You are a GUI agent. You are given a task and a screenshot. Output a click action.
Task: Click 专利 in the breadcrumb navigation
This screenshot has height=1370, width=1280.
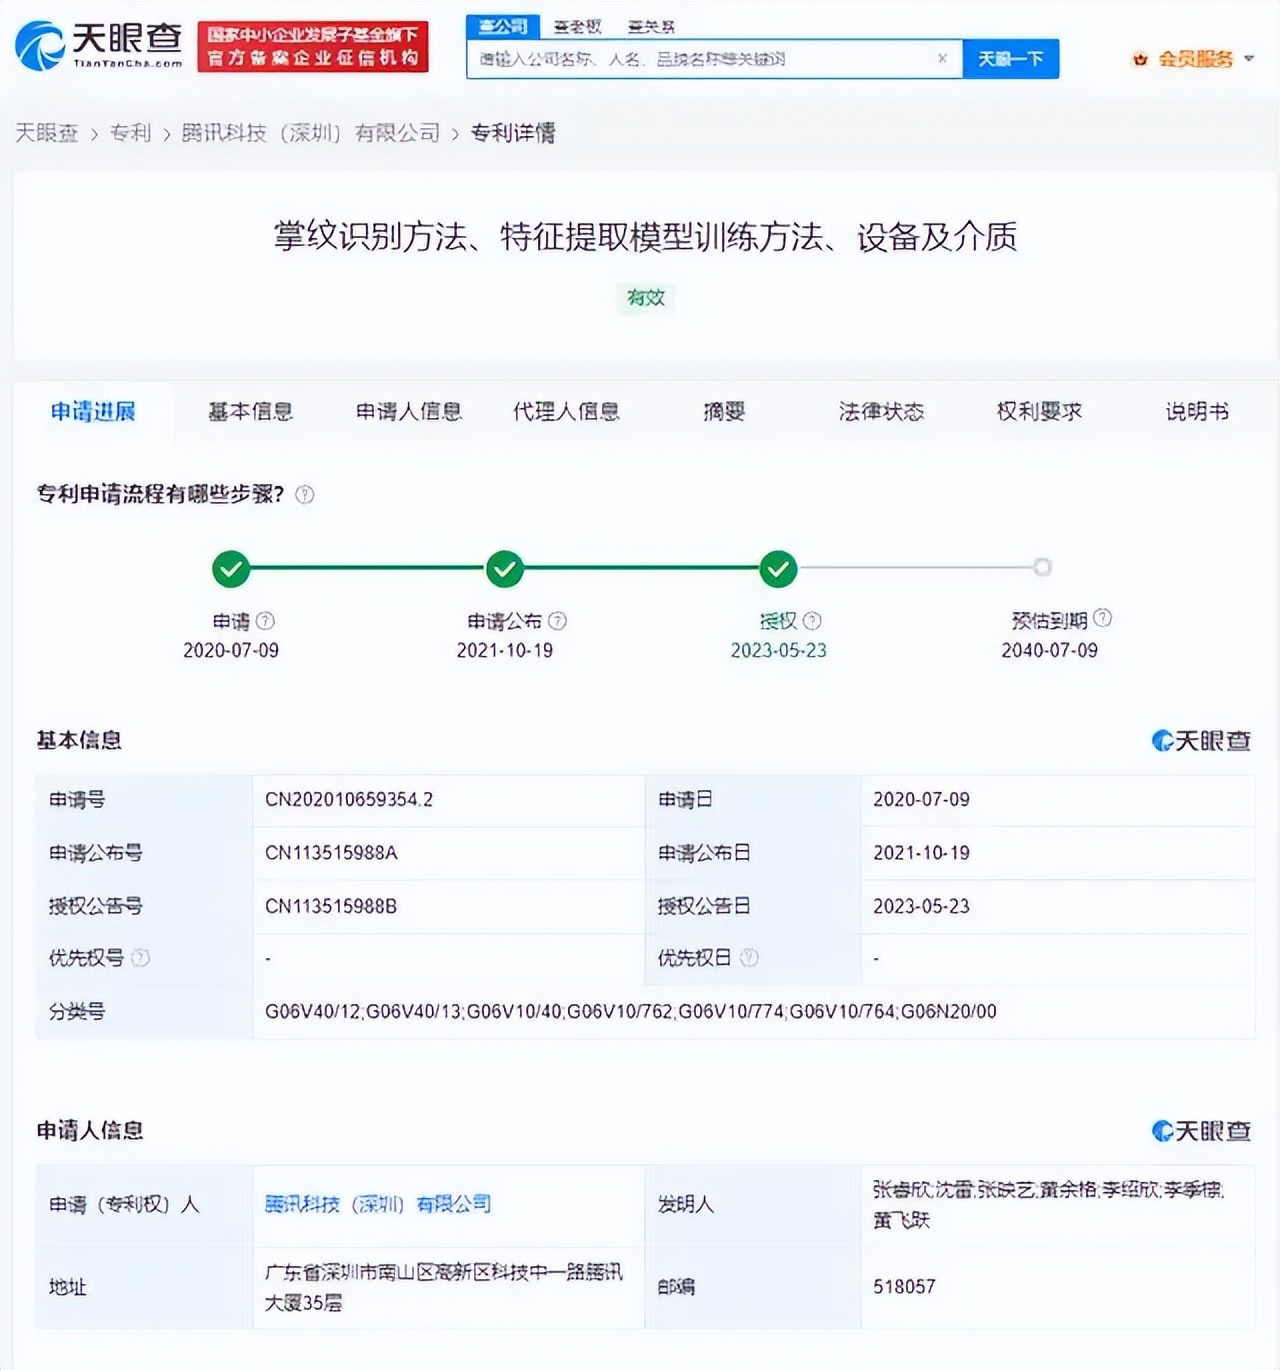132,132
